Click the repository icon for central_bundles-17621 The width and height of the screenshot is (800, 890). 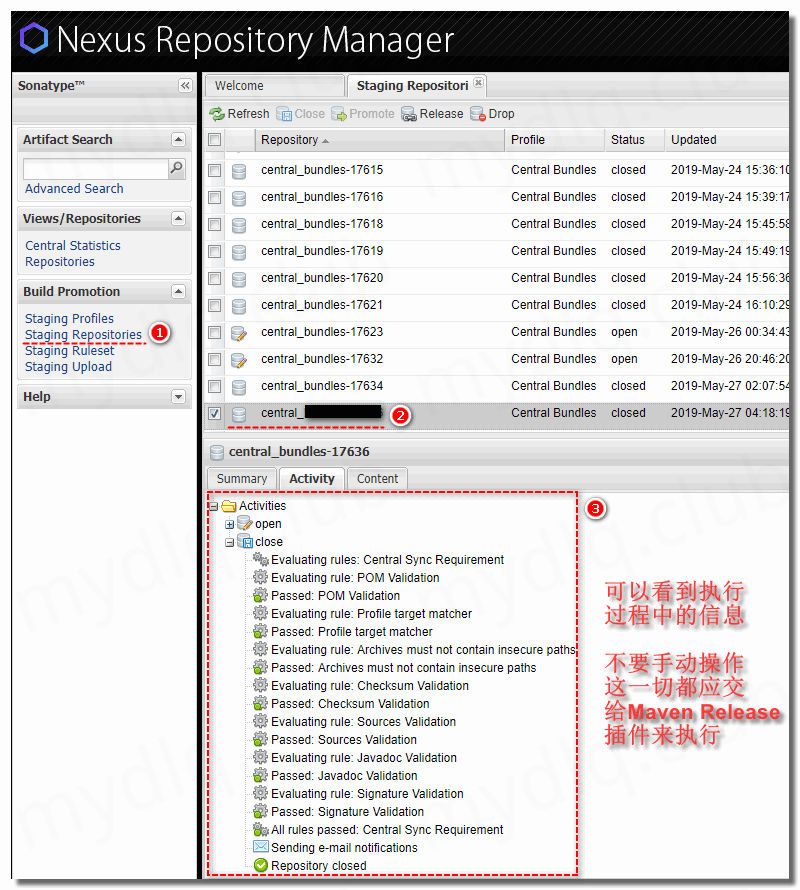tap(239, 306)
